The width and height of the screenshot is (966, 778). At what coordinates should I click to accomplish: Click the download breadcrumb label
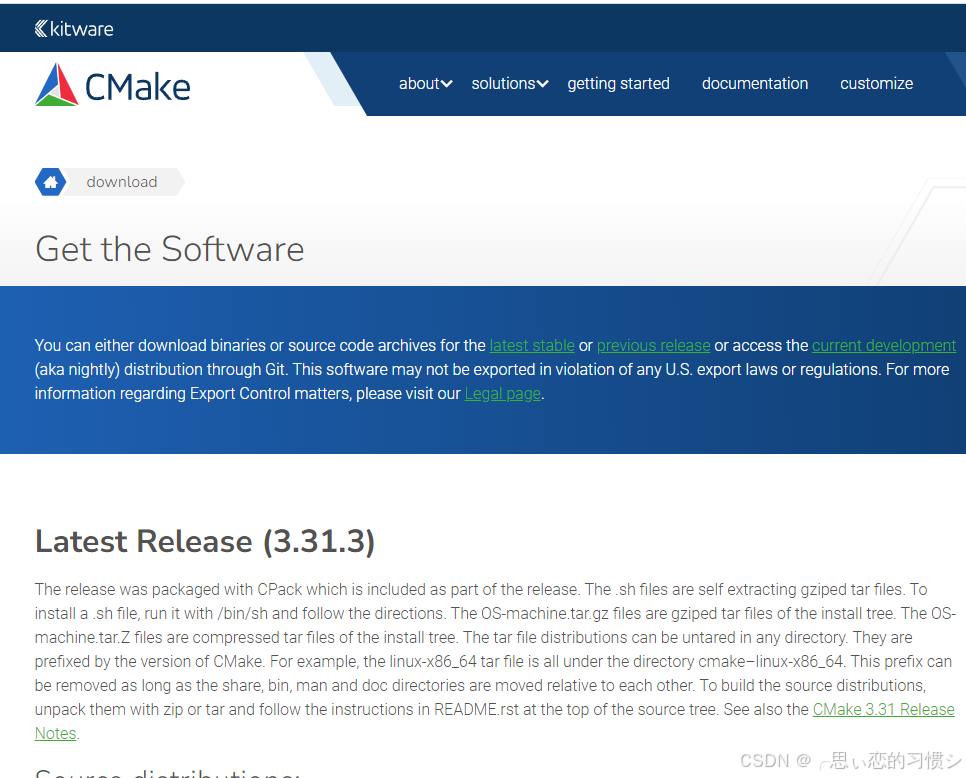tap(121, 181)
